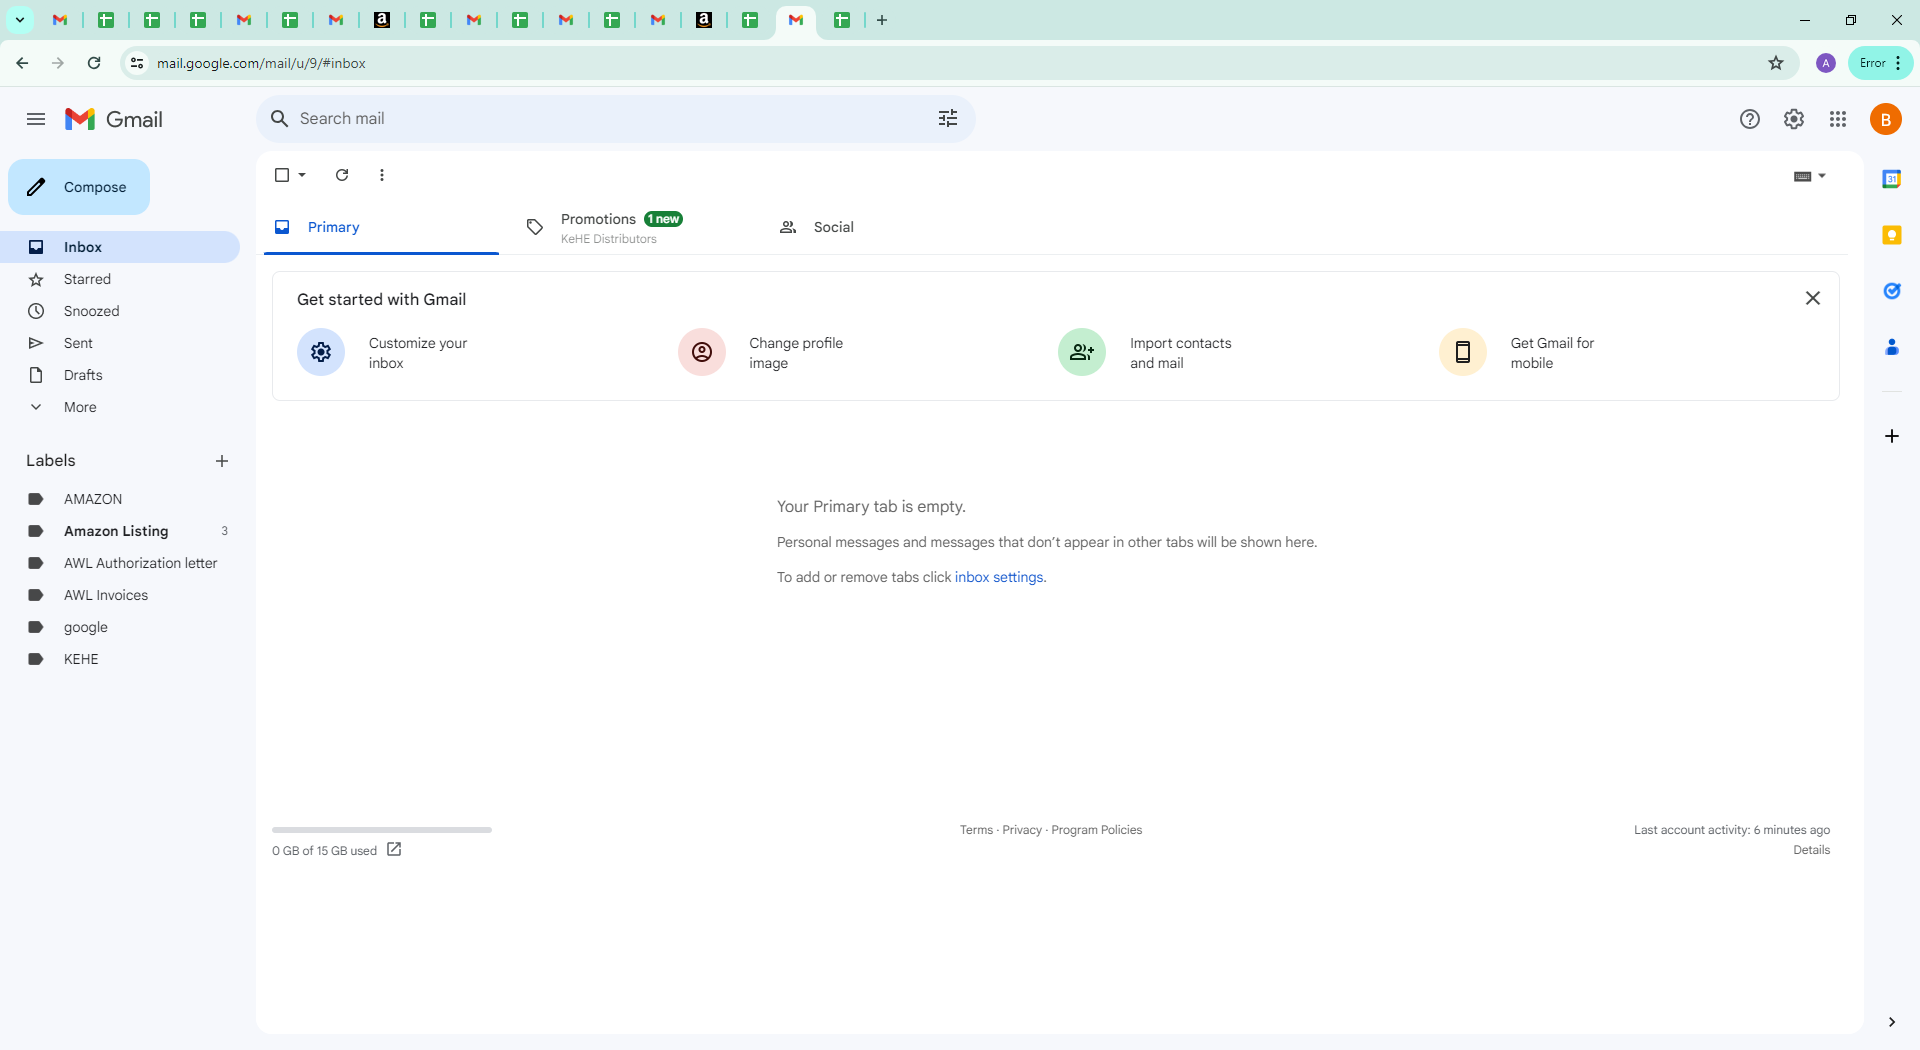Open the inbox settings link
1920x1050 pixels.
pyautogui.click(x=999, y=577)
